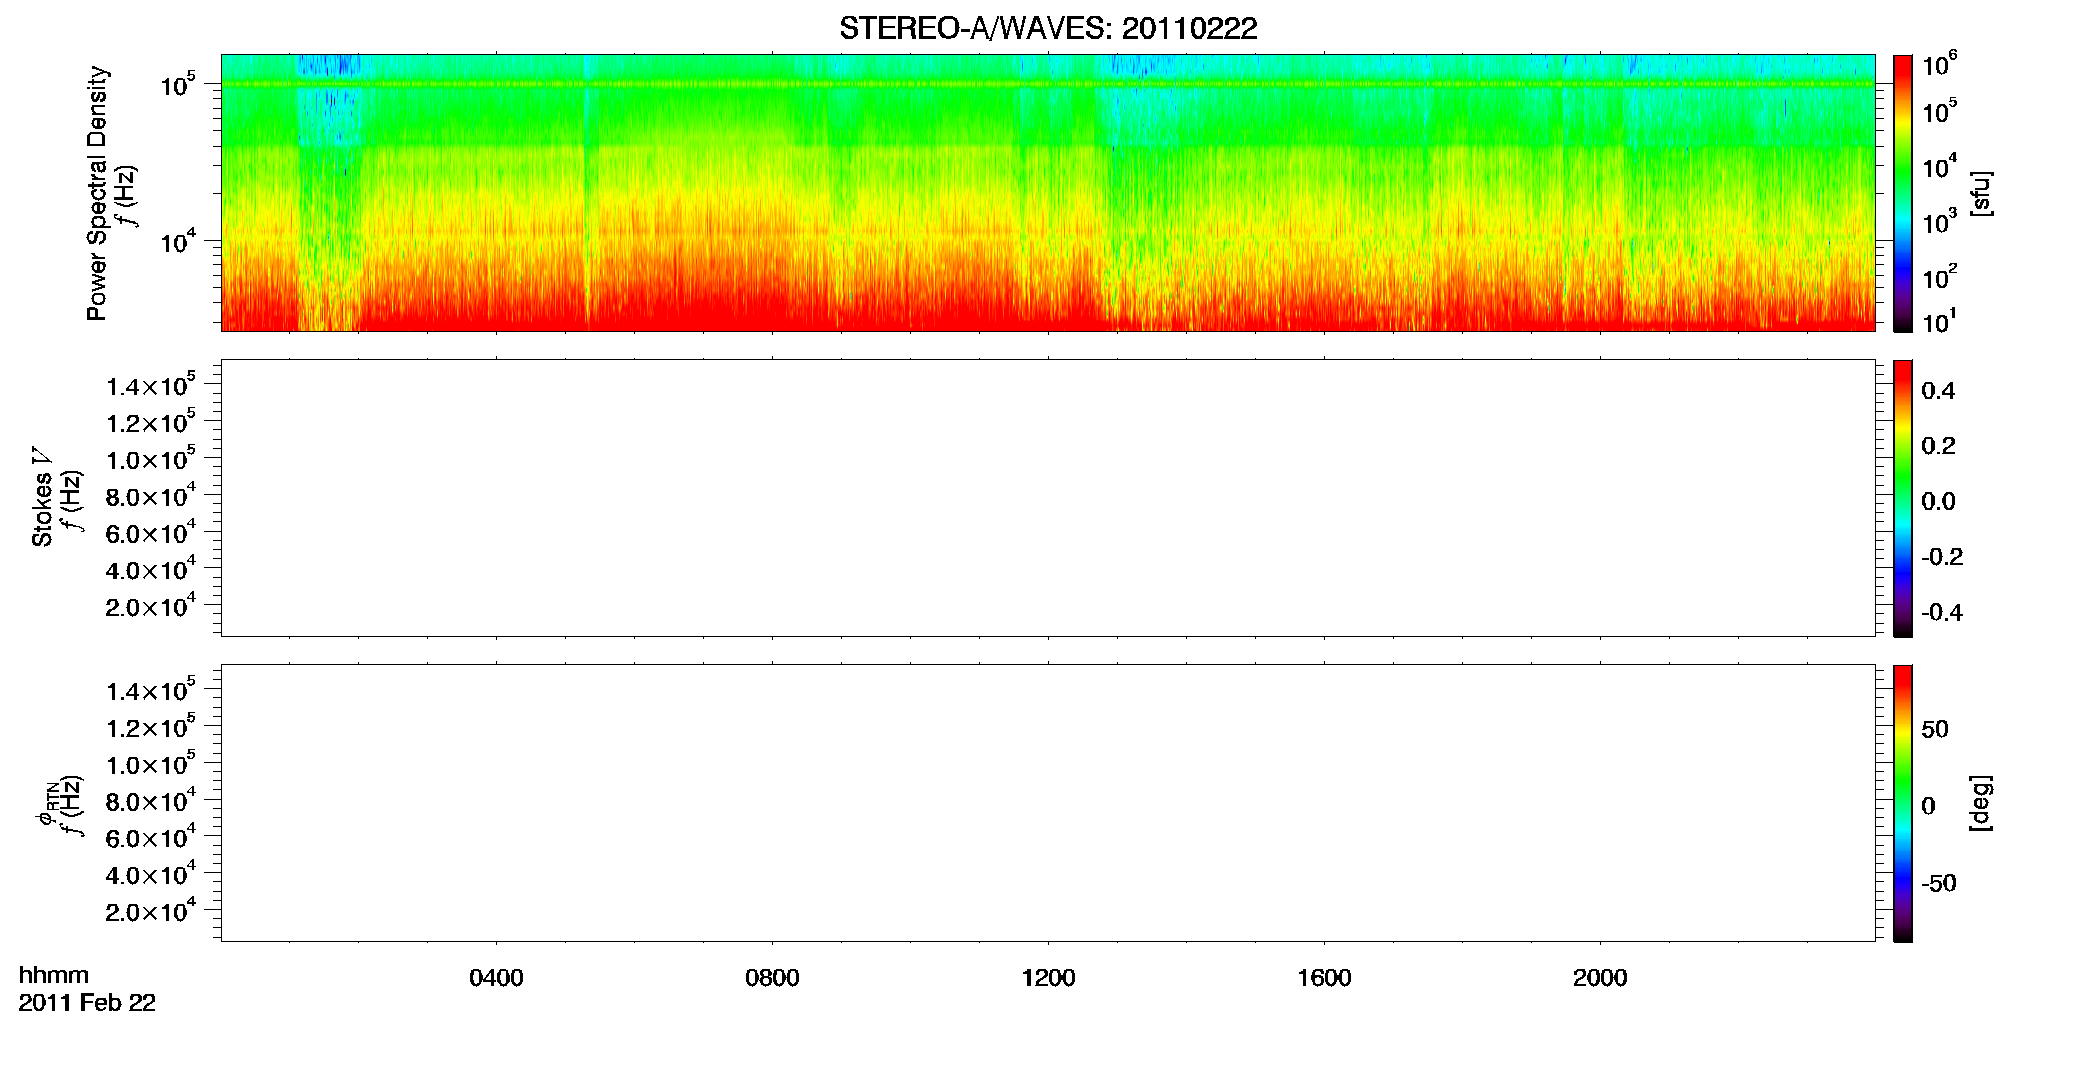Click the [deg] unit label
2096x1080 pixels.
coord(1981,803)
